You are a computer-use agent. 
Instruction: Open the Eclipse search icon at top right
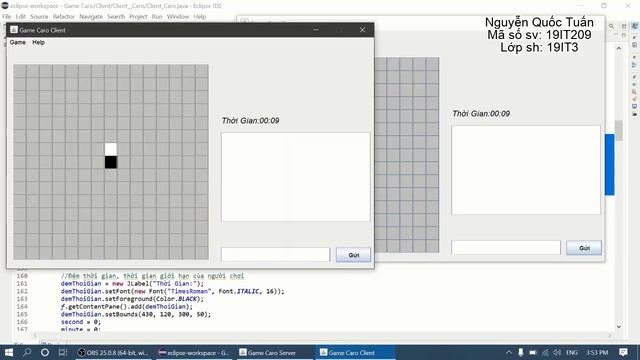pos(611,26)
